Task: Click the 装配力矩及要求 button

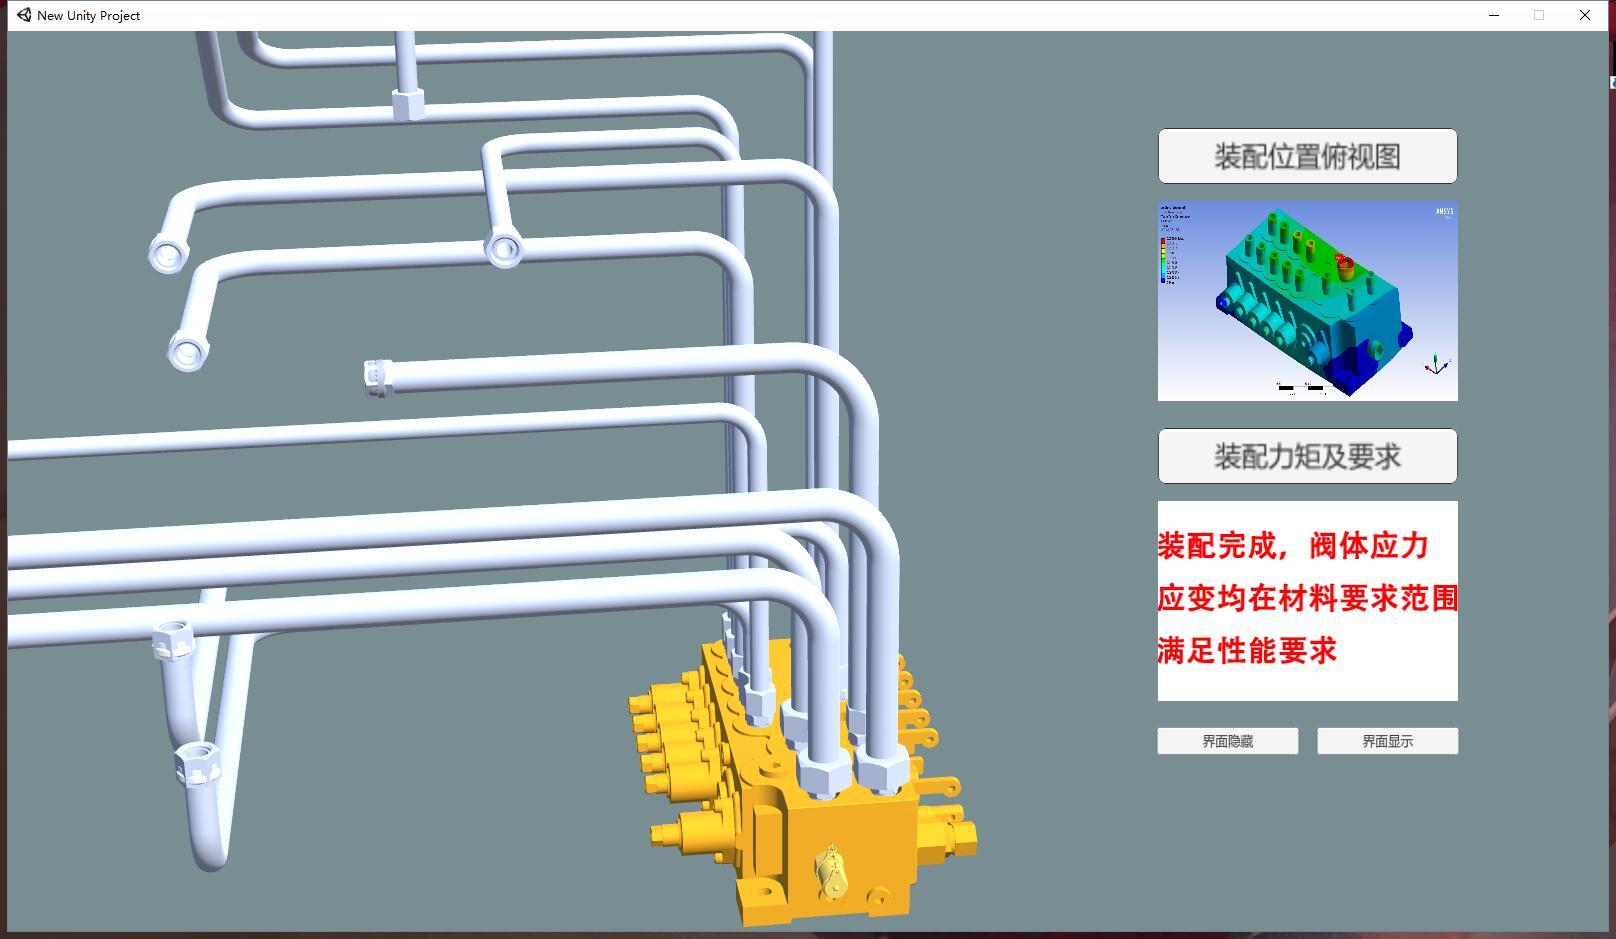Action: click(1307, 456)
